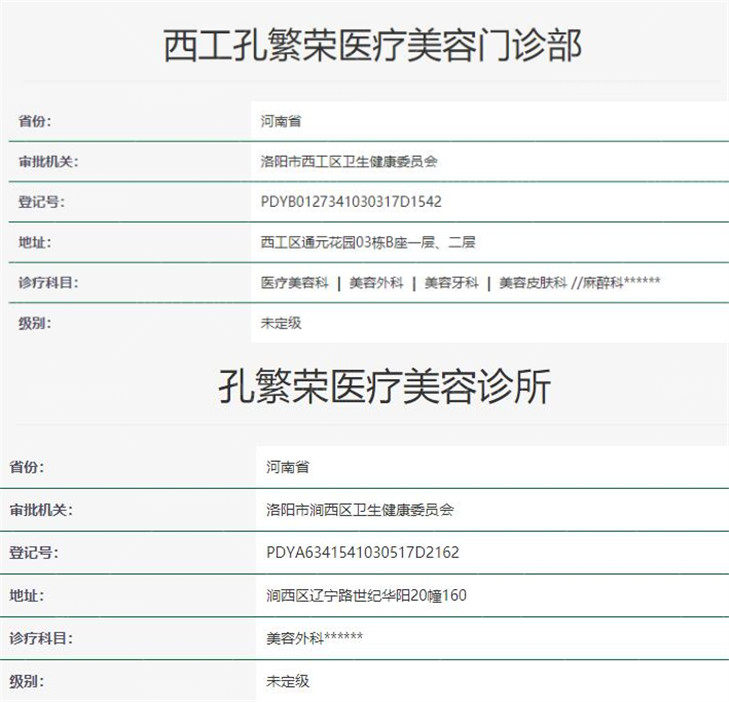Image resolution: width=729 pixels, height=702 pixels.
Task: Click address 西工区通元花园03栋B座一层、二层
Action: [368, 242]
